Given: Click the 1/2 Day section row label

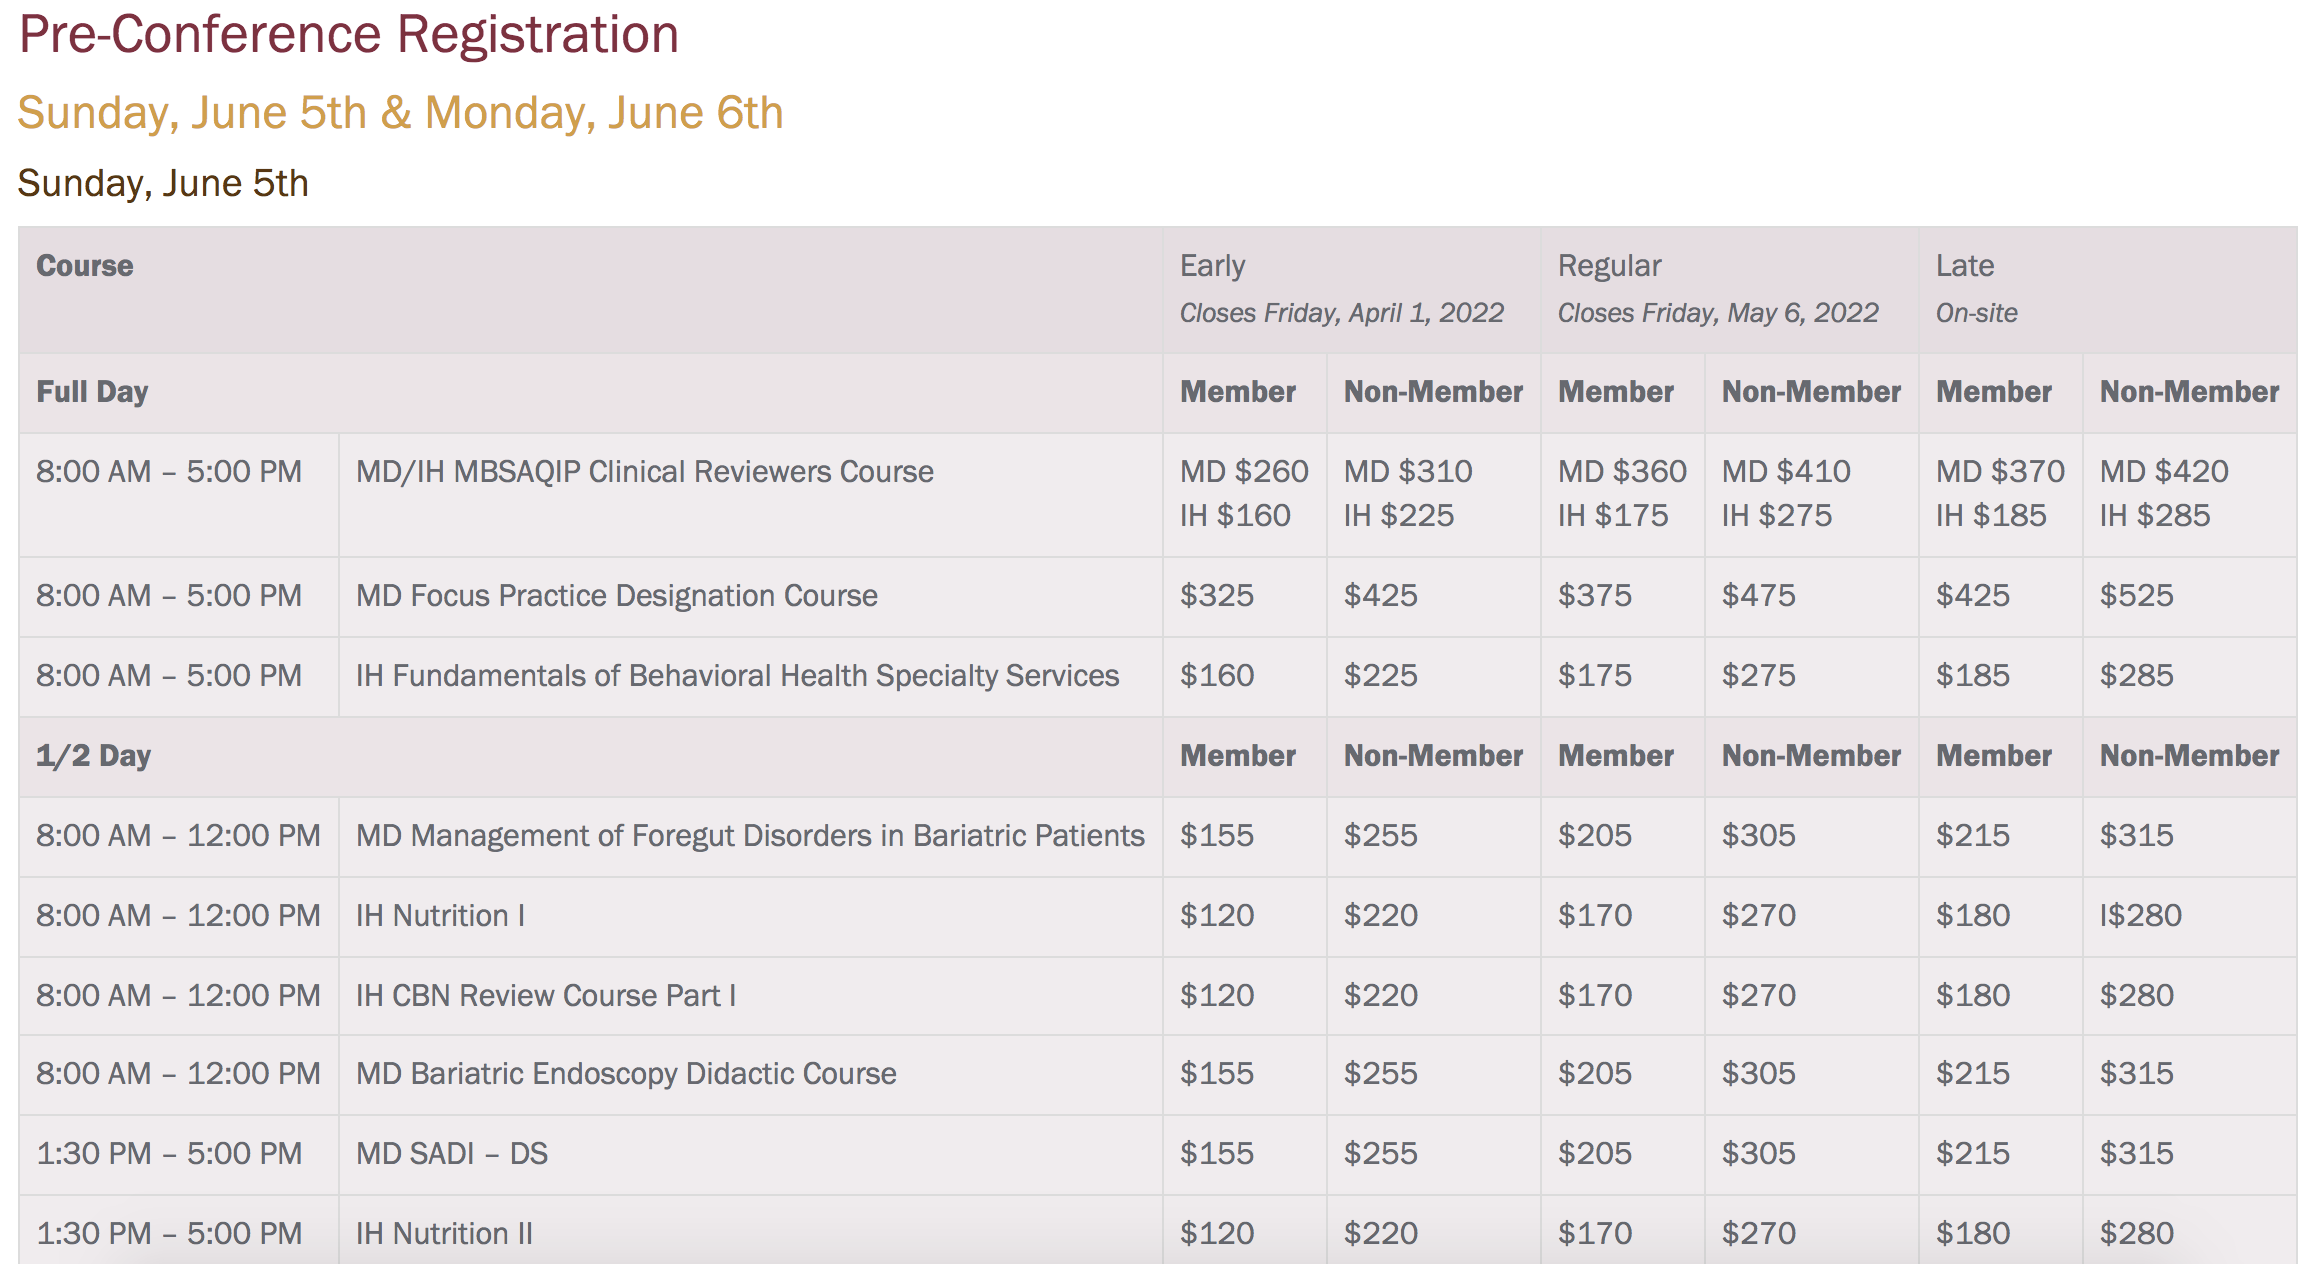Looking at the screenshot, I should (93, 756).
